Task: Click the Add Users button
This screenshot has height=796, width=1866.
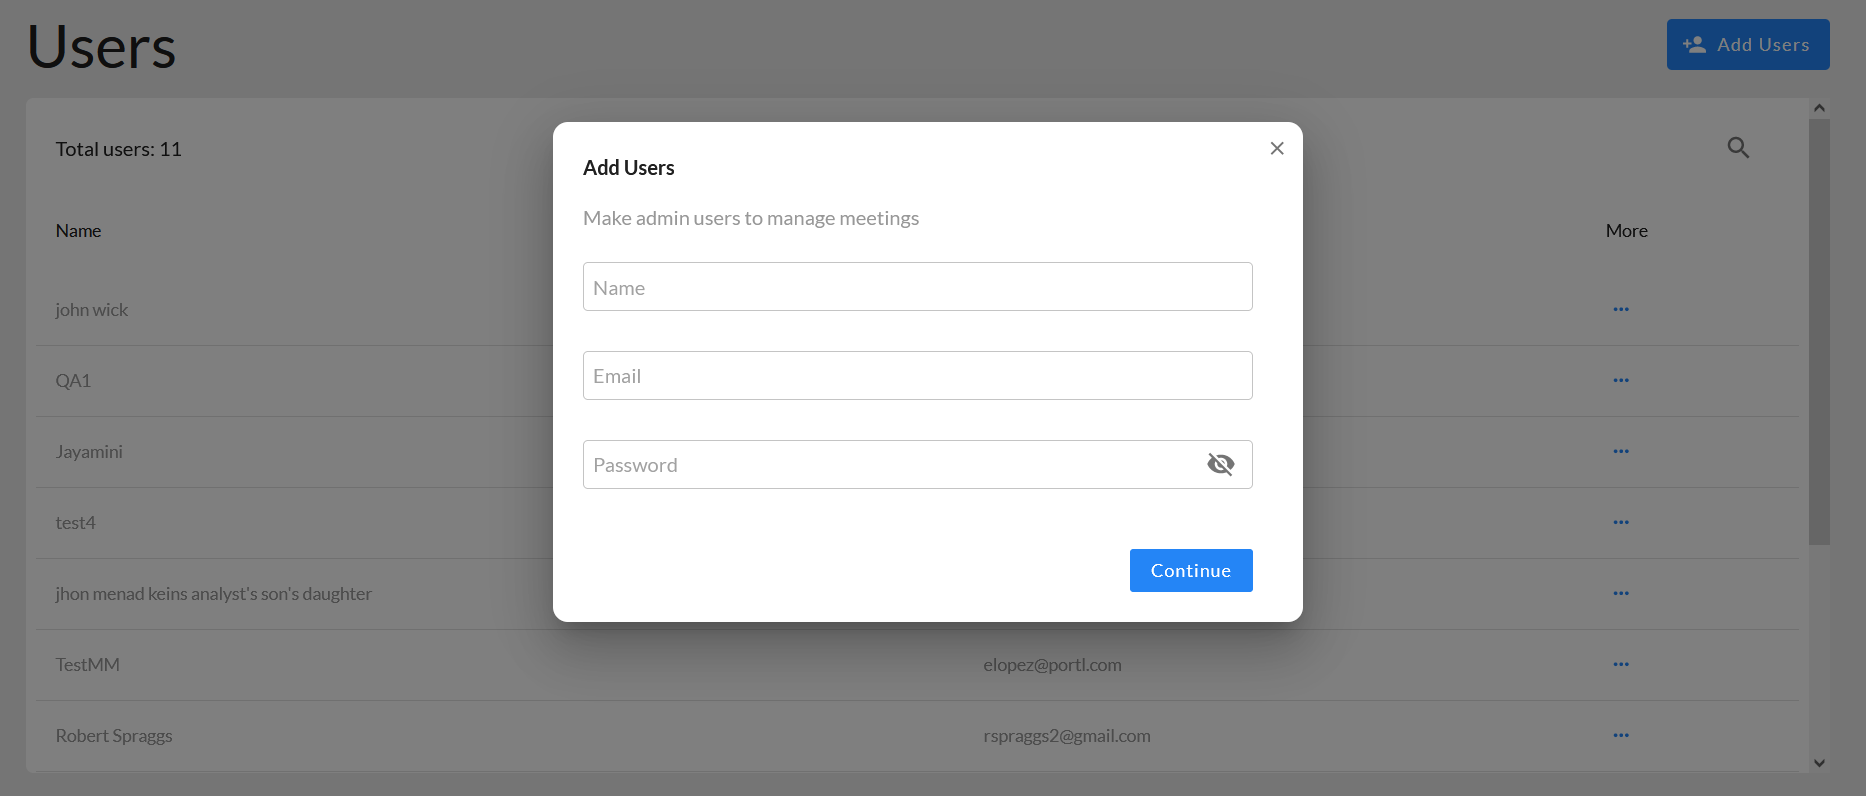Action: click(1747, 45)
